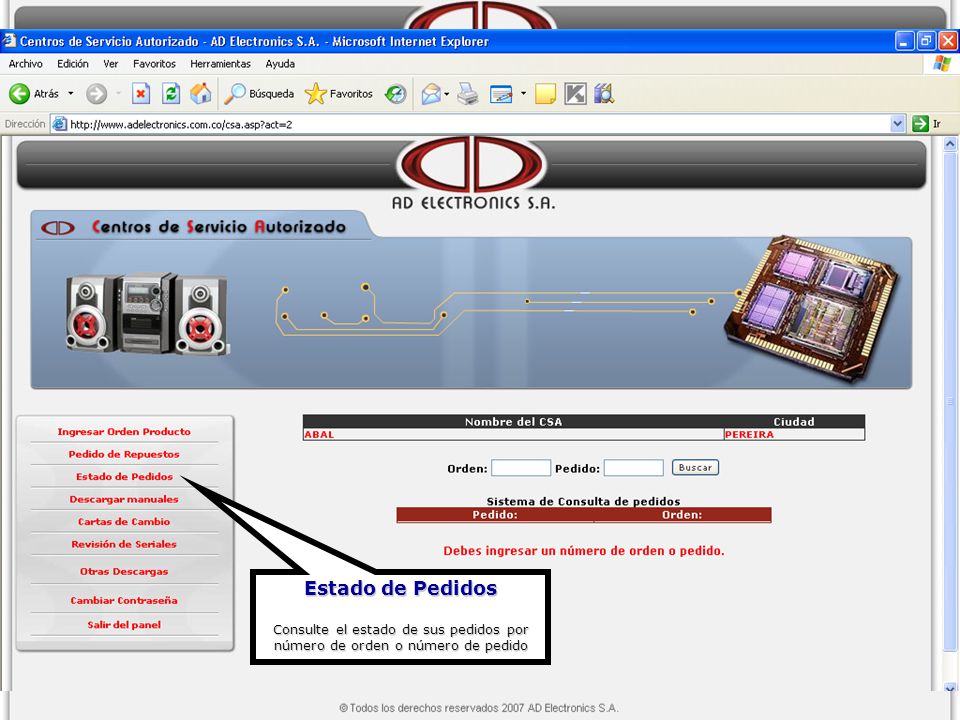Expand the Forward history dropdown arrow
The height and width of the screenshot is (720, 960).
pos(118,94)
